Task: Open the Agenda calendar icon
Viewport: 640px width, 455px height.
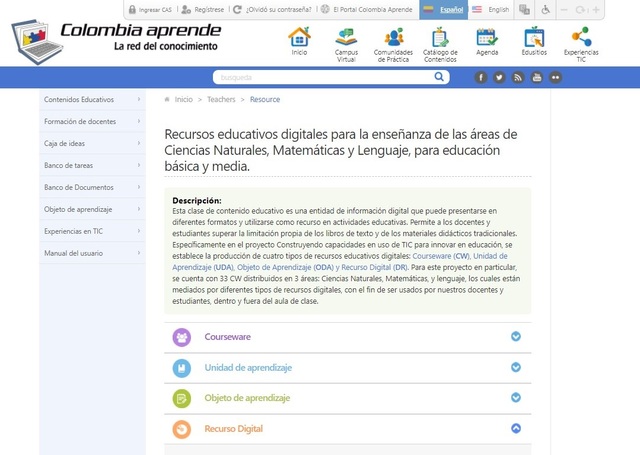Action: [x=487, y=37]
